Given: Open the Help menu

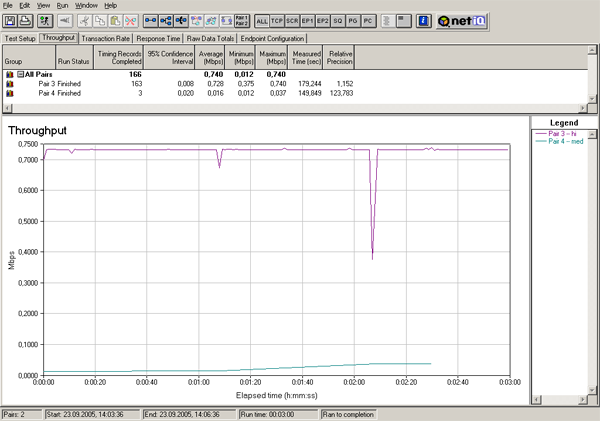Looking at the screenshot, I should (111, 5).
